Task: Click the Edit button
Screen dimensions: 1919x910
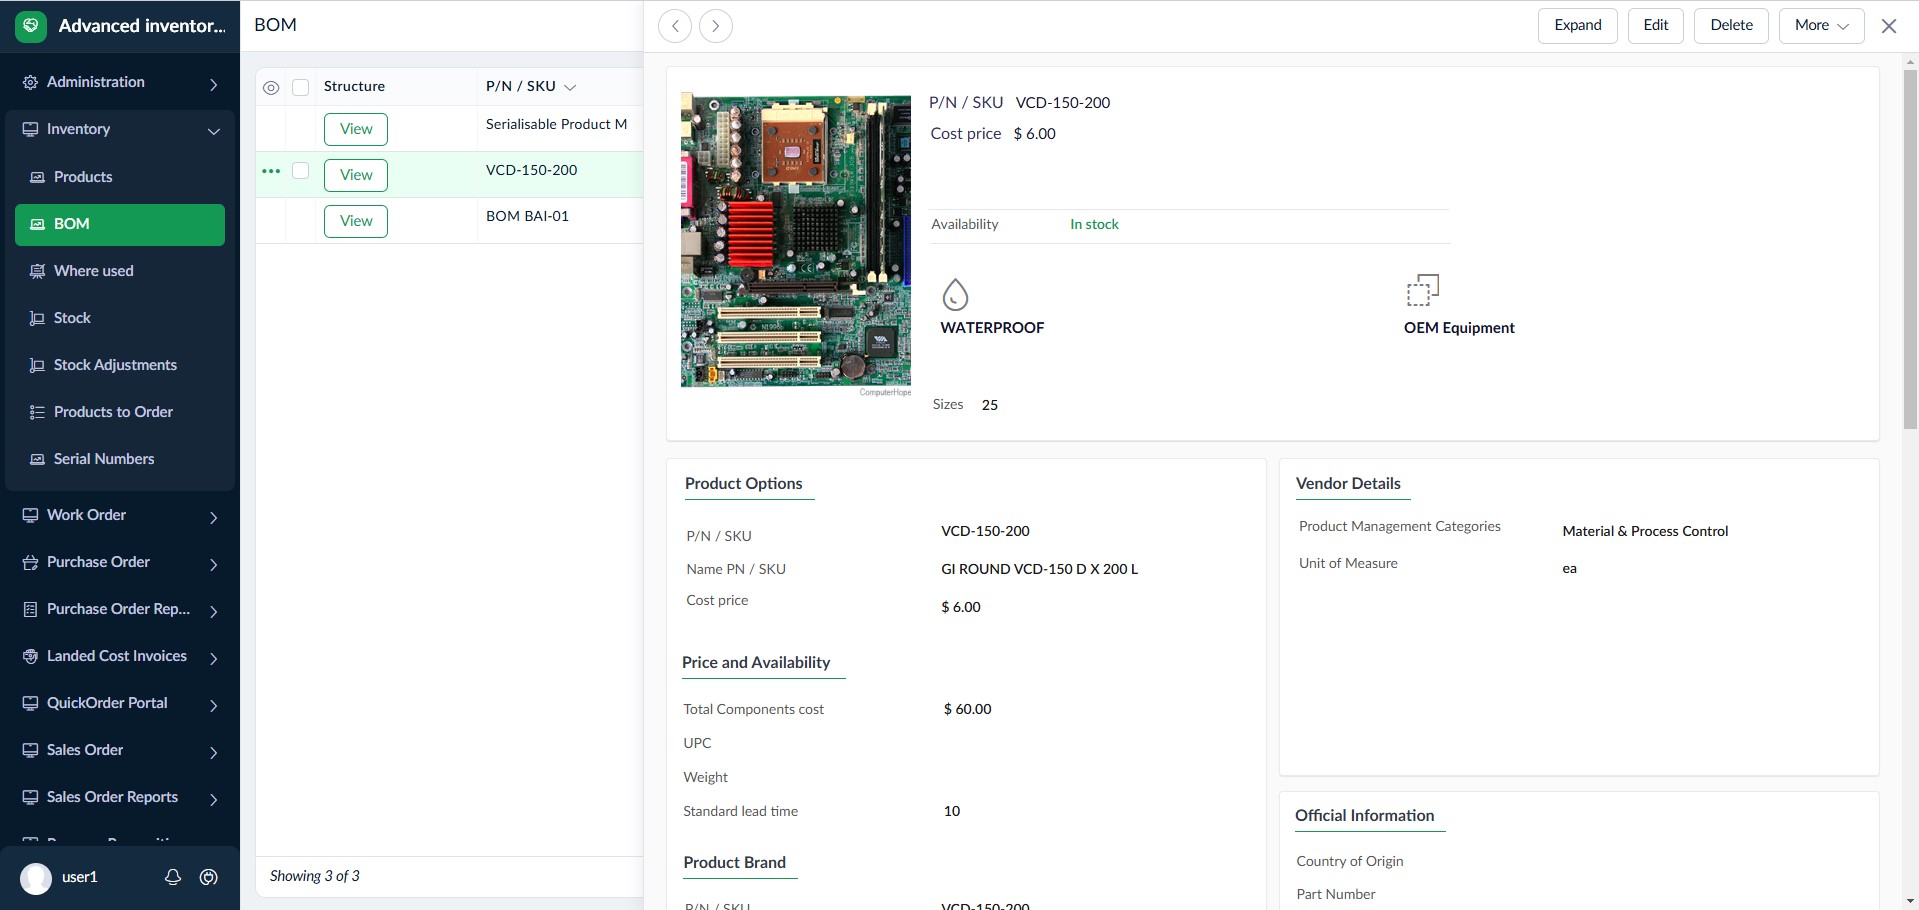Action: tap(1655, 26)
